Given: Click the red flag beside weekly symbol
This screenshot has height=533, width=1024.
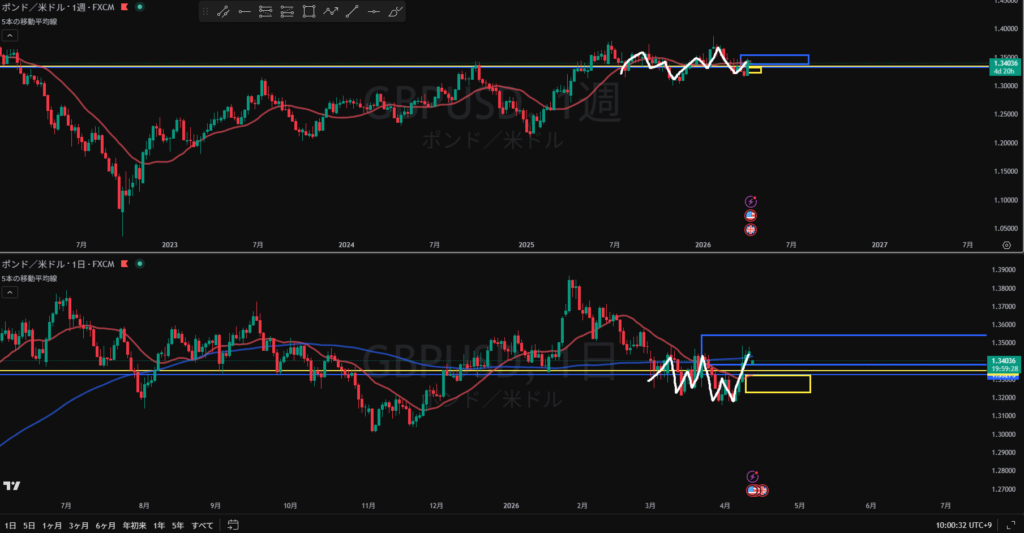Looking at the screenshot, I should coord(124,7).
